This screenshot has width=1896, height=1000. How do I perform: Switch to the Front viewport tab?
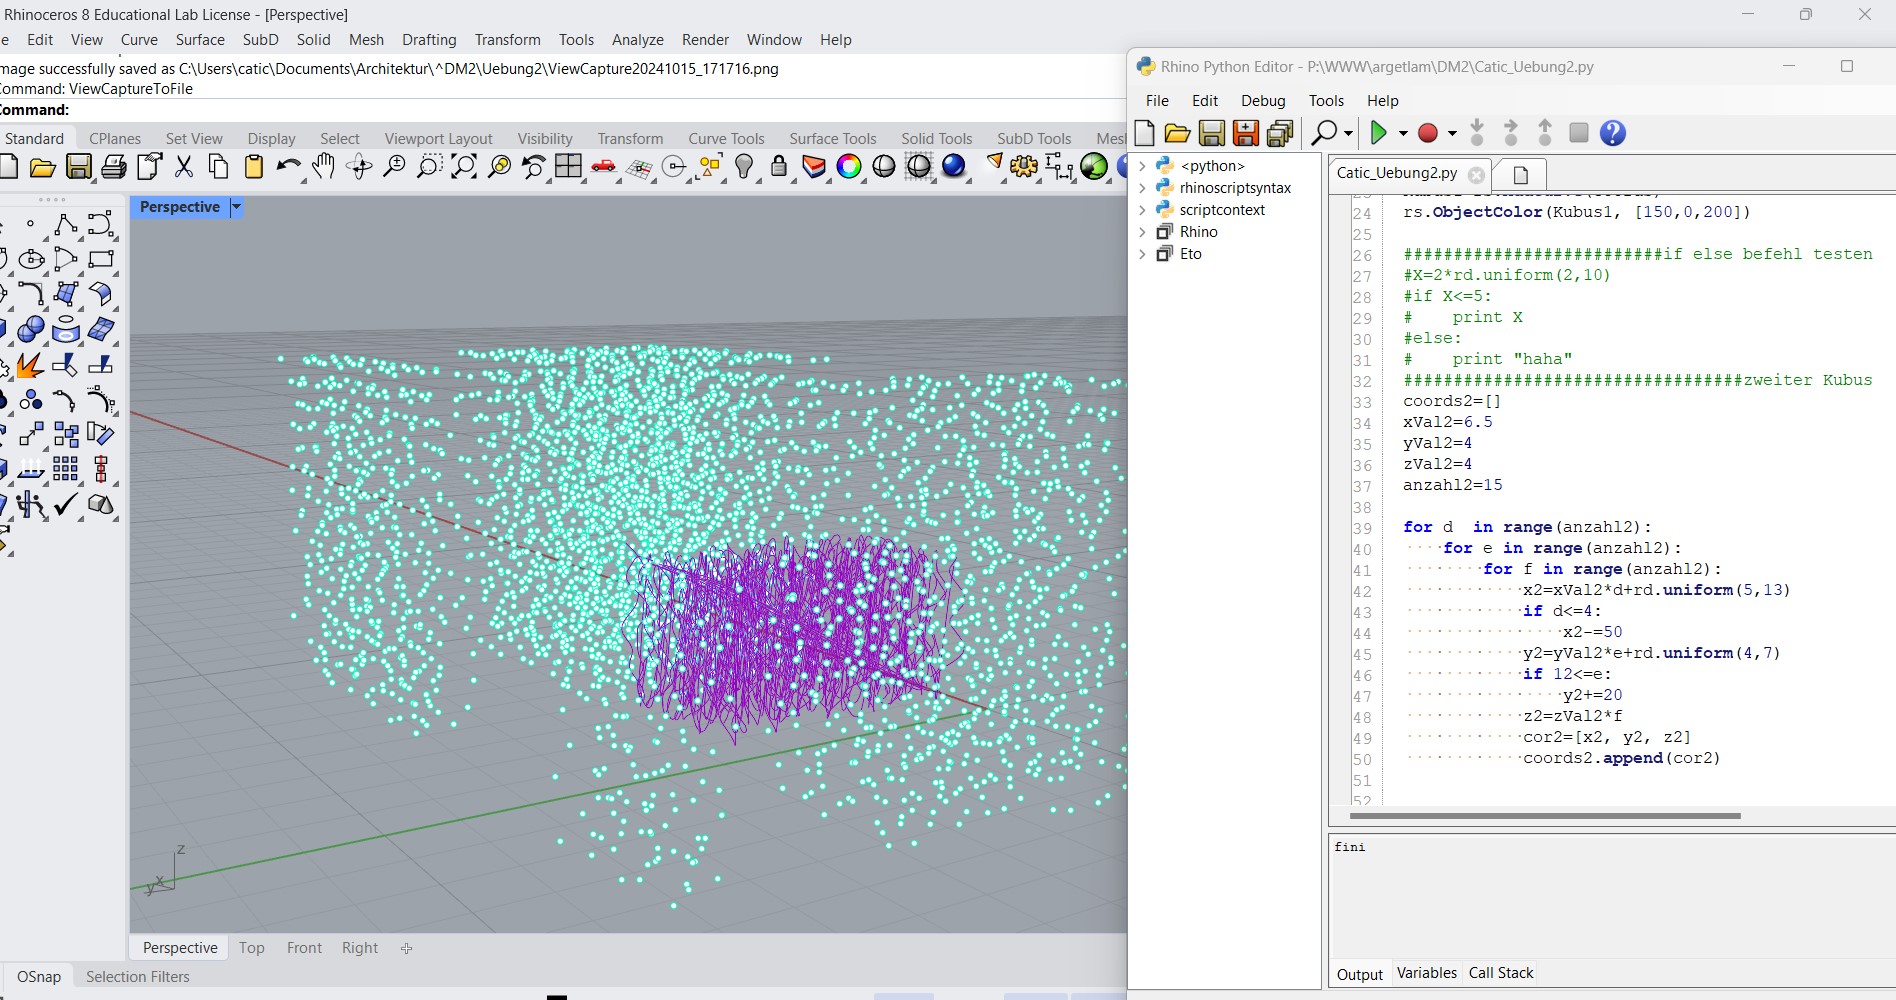click(x=304, y=947)
